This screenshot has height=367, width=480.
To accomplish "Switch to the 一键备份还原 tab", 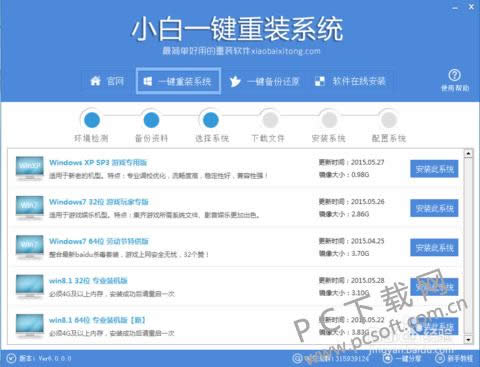I will [x=264, y=81].
